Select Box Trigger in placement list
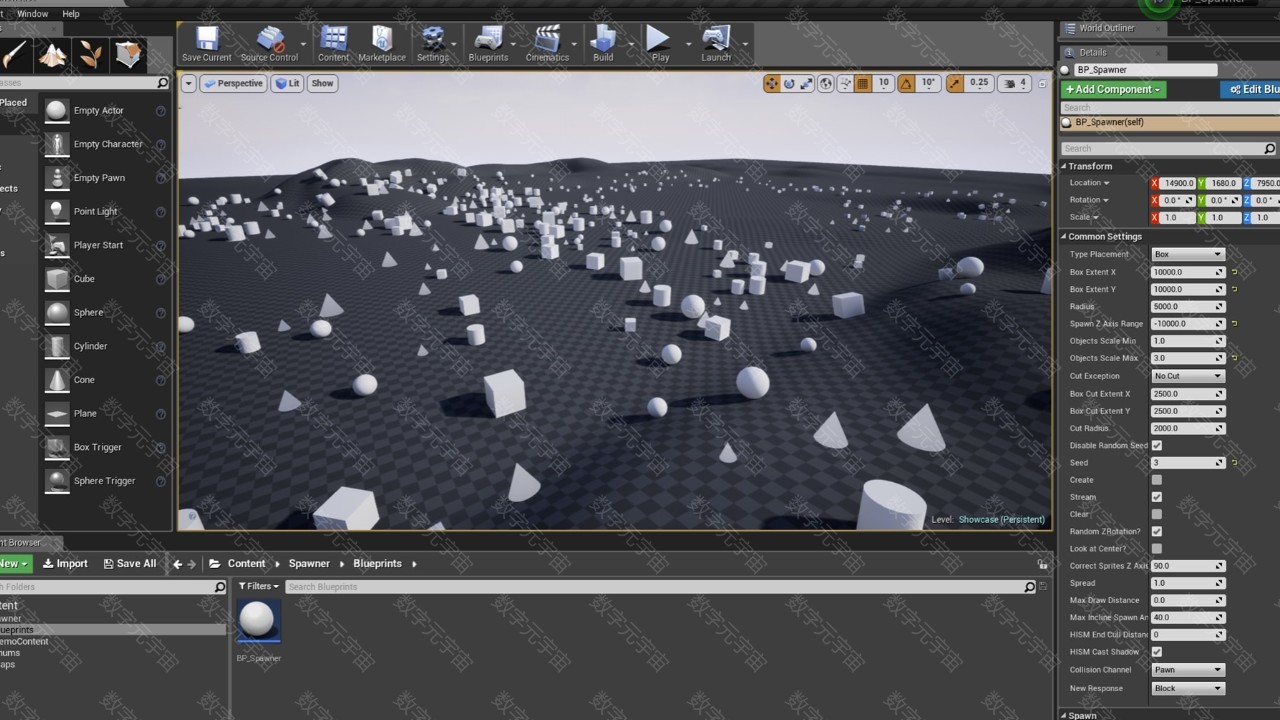 click(x=104, y=447)
